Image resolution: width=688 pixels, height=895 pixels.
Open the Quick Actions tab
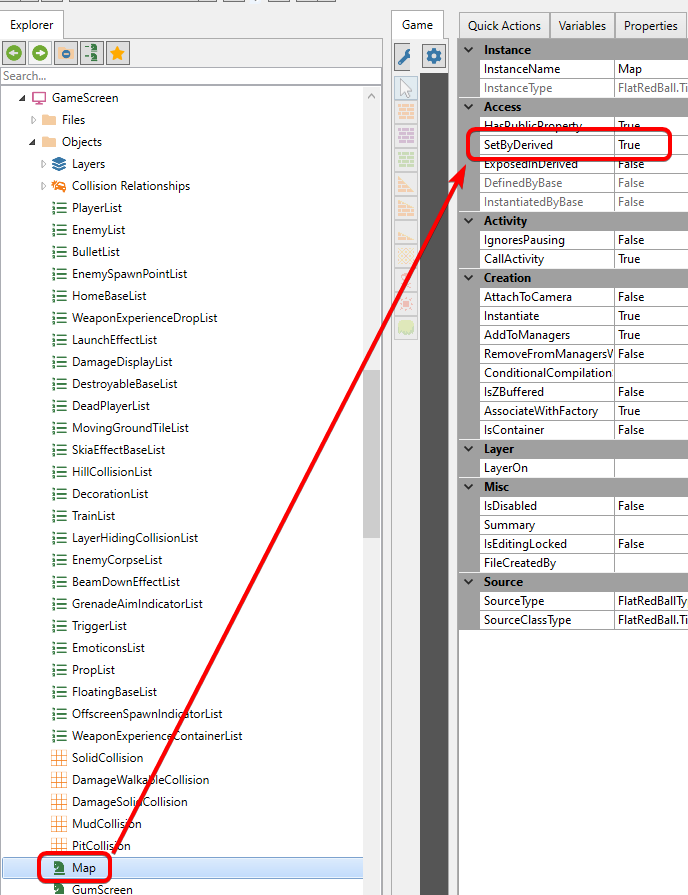tap(504, 26)
